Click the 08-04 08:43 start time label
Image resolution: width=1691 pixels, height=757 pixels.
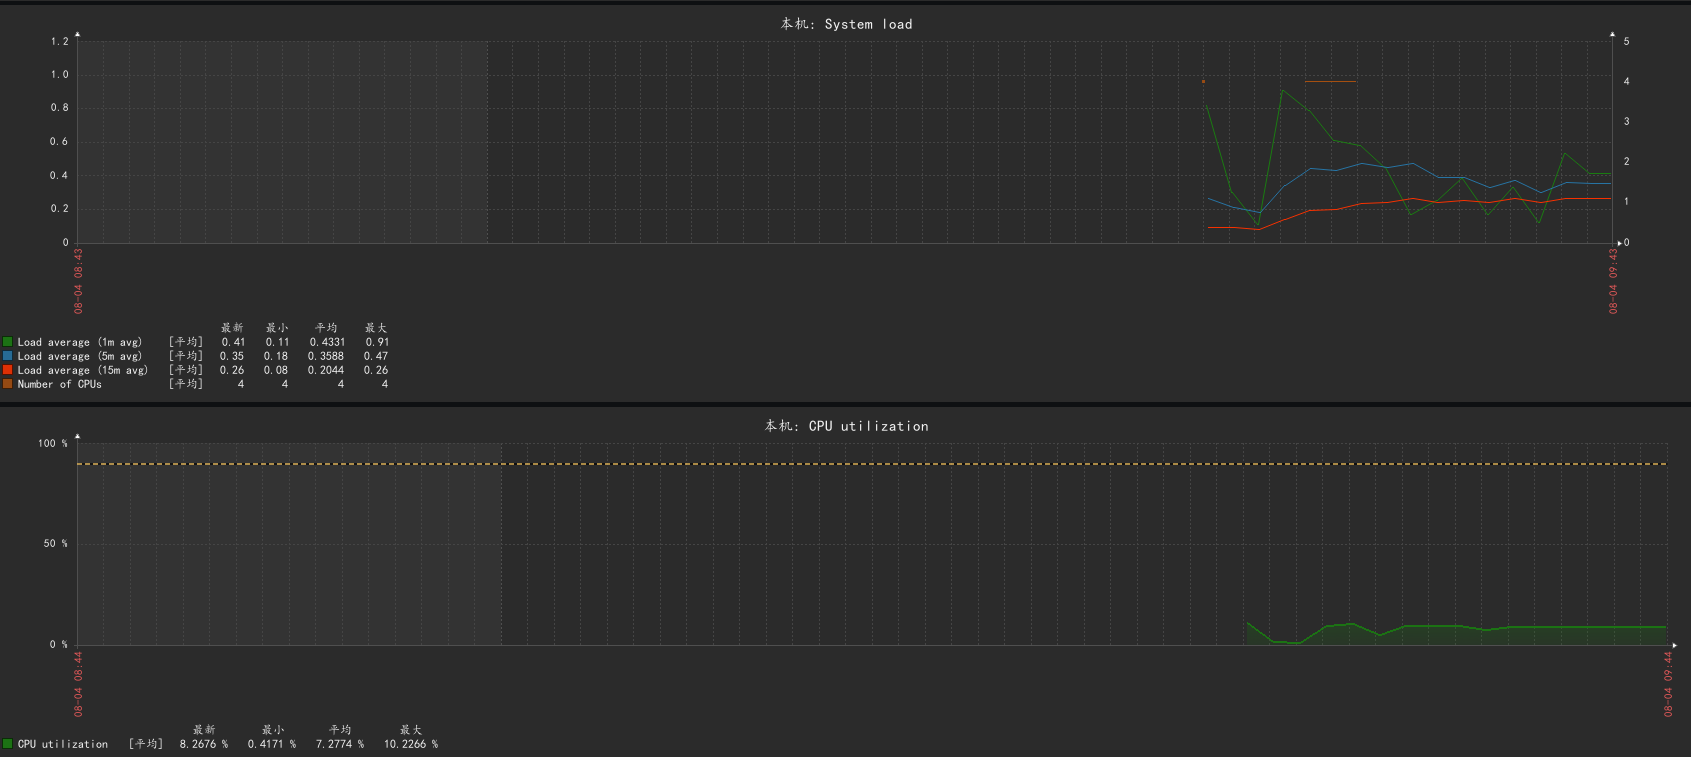78,281
